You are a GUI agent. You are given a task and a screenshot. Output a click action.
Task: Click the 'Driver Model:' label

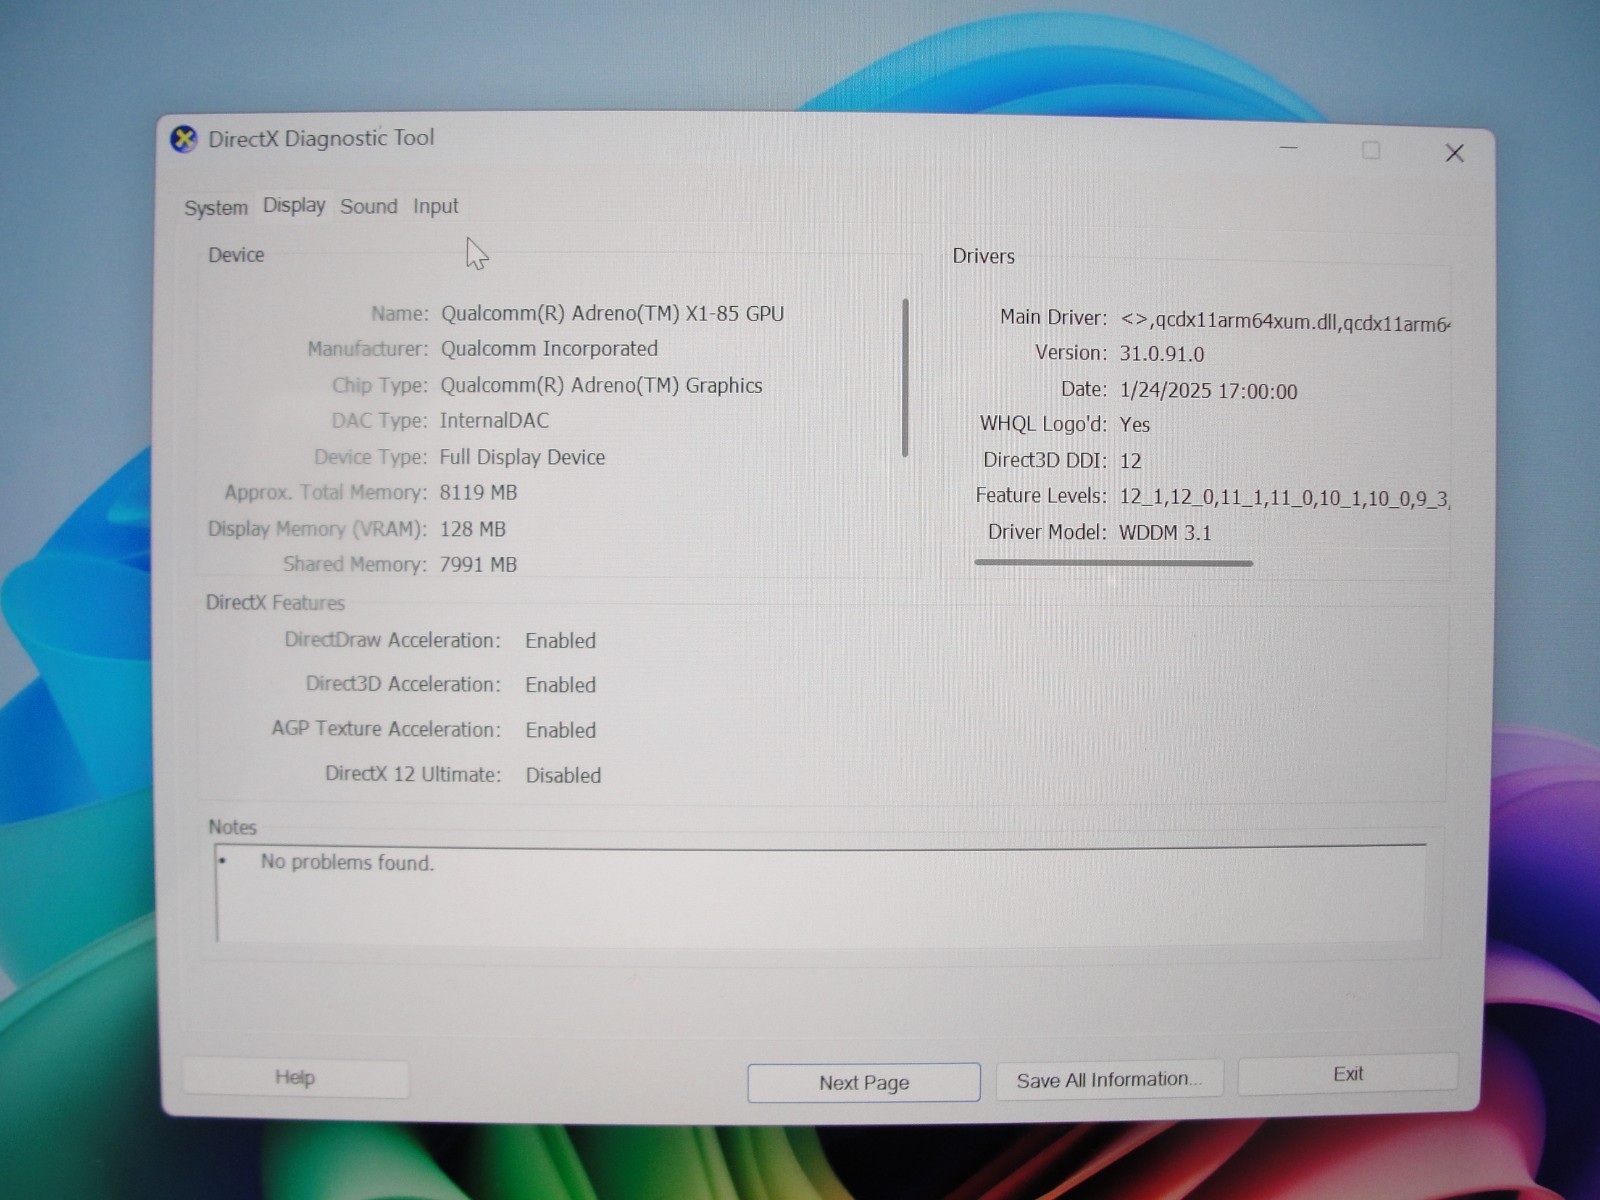1047,532
